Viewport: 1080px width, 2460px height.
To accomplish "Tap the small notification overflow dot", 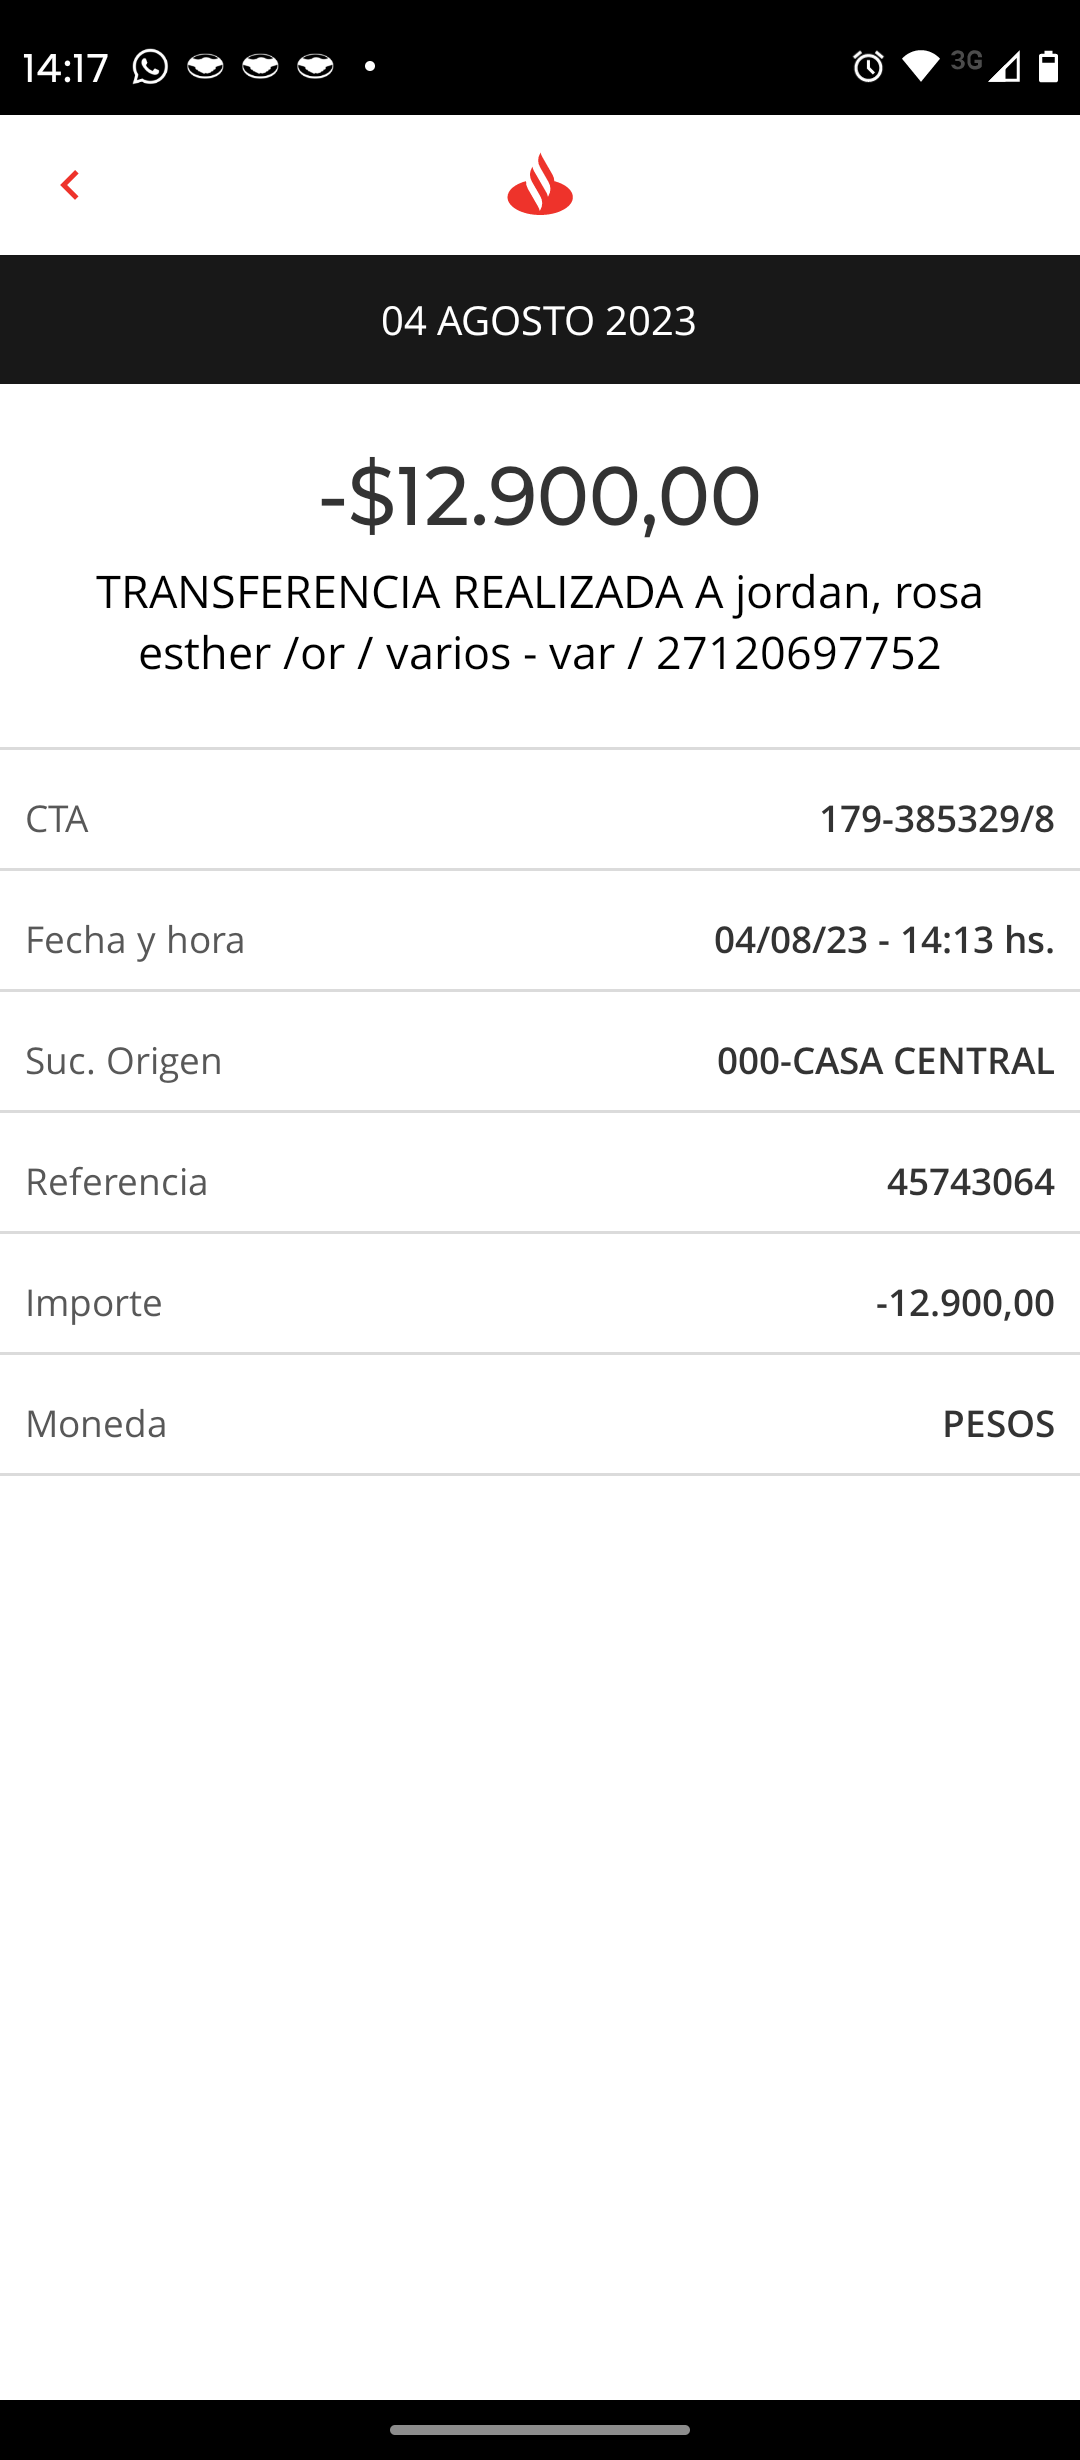I will (x=370, y=66).
